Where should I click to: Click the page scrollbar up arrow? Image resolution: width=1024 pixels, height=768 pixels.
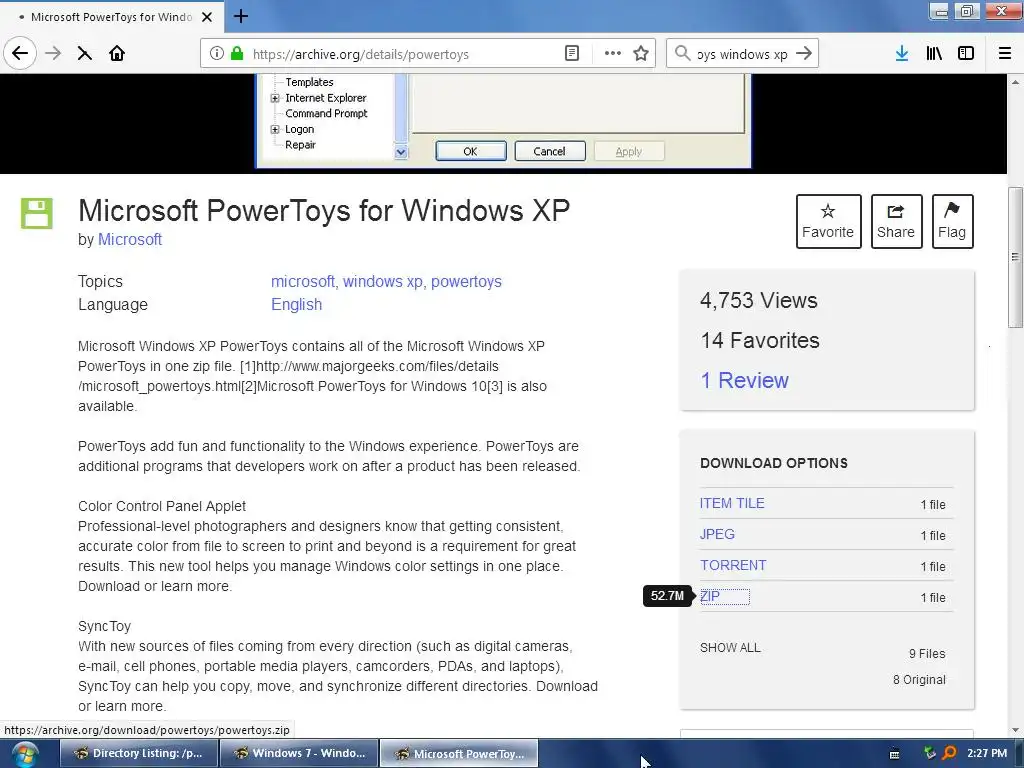(x=1015, y=82)
